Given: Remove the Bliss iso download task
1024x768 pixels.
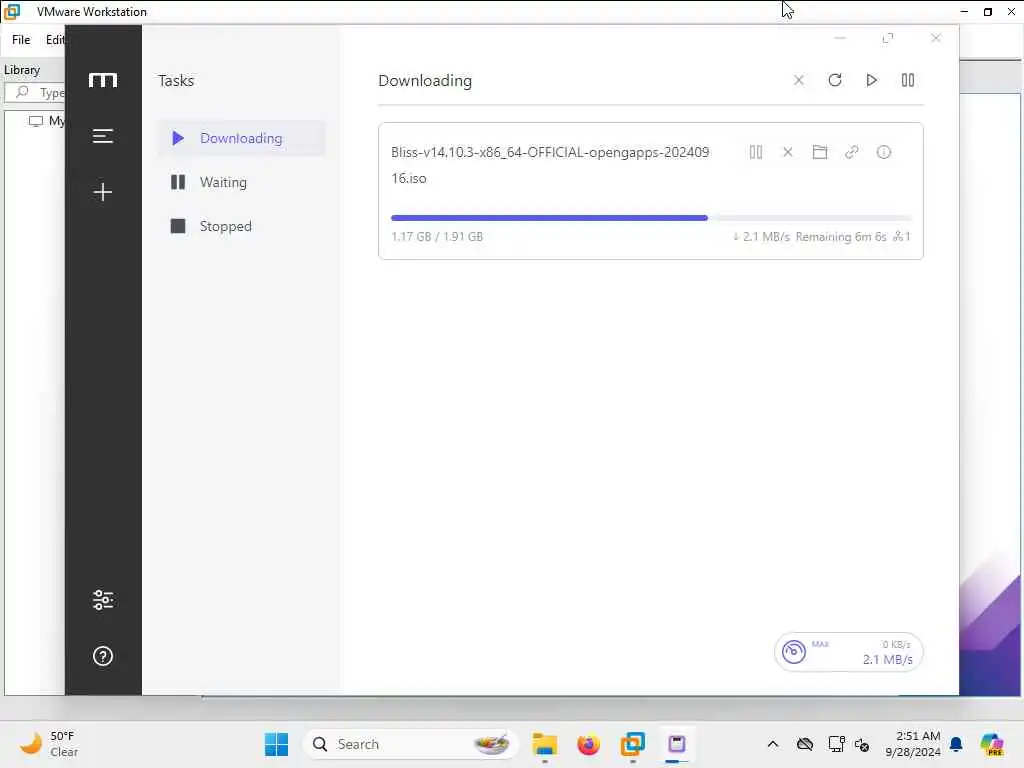Looking at the screenshot, I should click(x=788, y=152).
